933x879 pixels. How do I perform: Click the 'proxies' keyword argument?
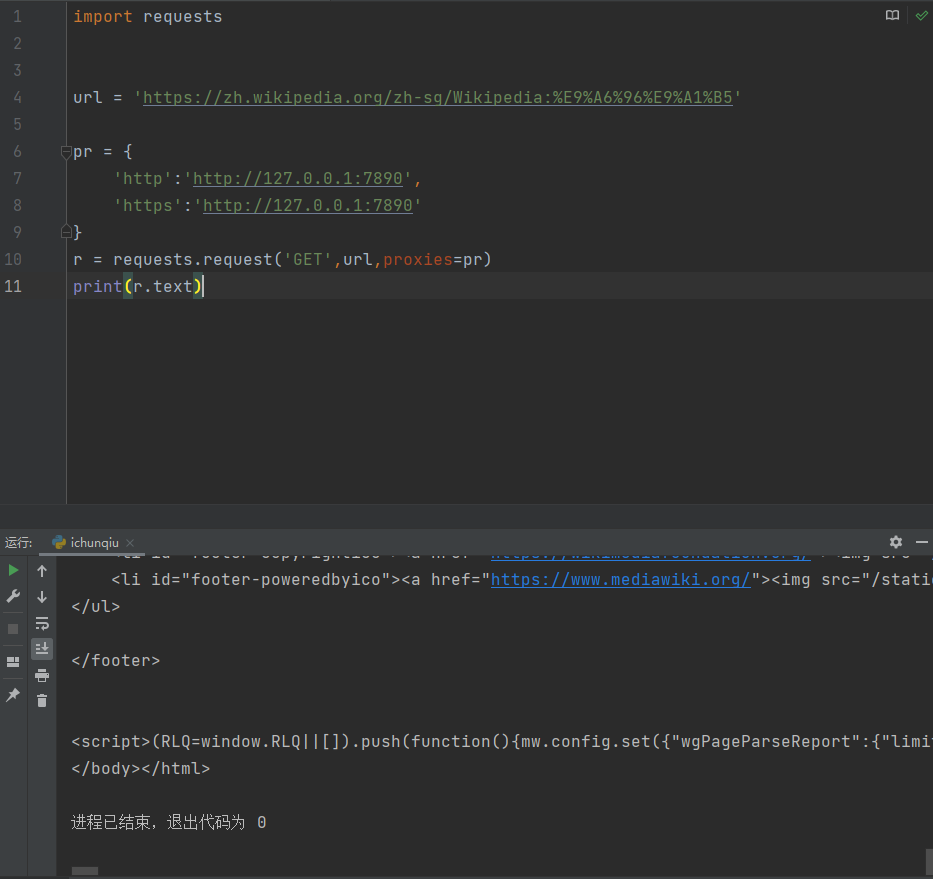click(x=418, y=259)
